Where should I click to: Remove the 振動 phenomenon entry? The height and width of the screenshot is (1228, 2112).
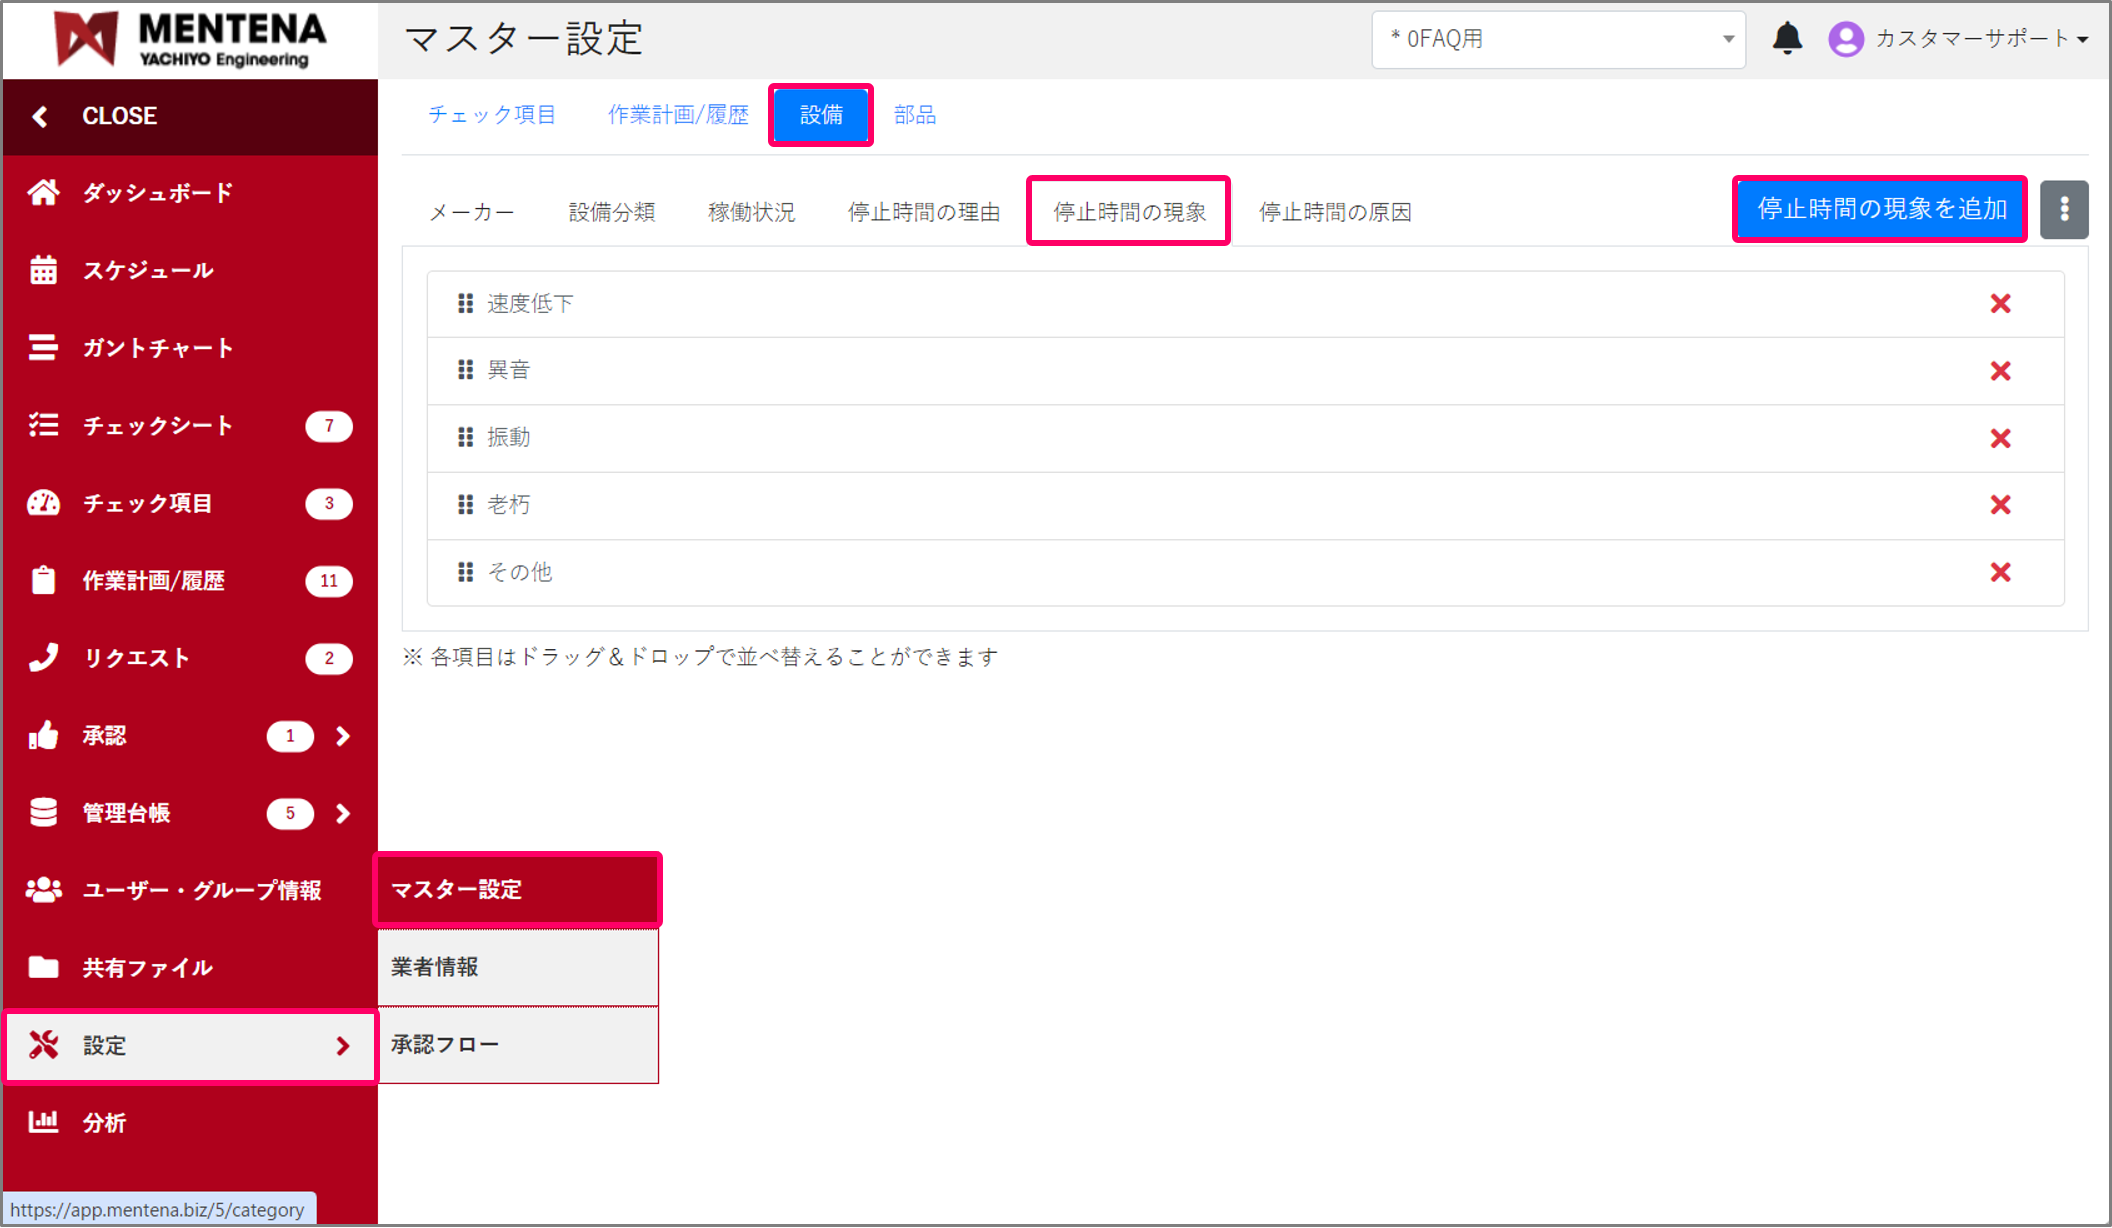tap(2001, 438)
